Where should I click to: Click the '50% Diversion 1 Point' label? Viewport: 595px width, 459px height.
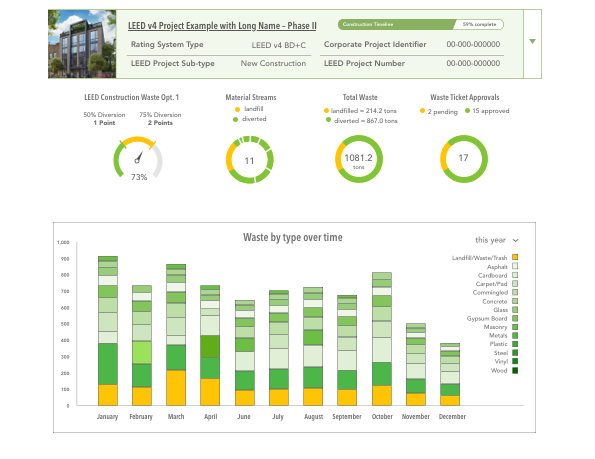[104, 118]
